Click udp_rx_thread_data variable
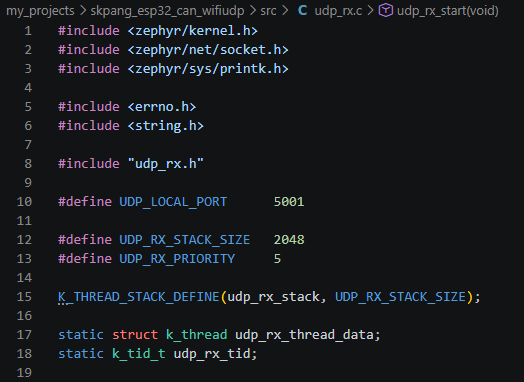Image resolution: width=524 pixels, height=382 pixels. coord(304,335)
